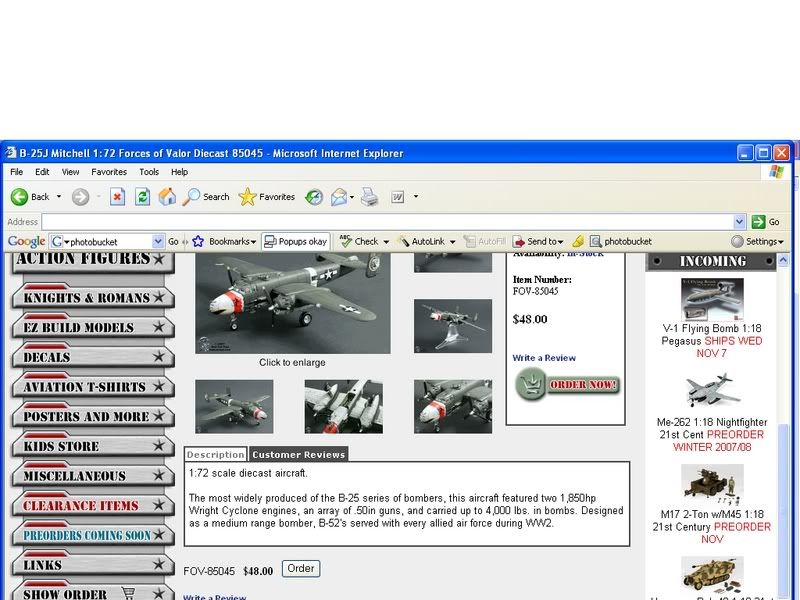Click the Forward arrow icon
This screenshot has height=600, width=800.
tap(80, 197)
